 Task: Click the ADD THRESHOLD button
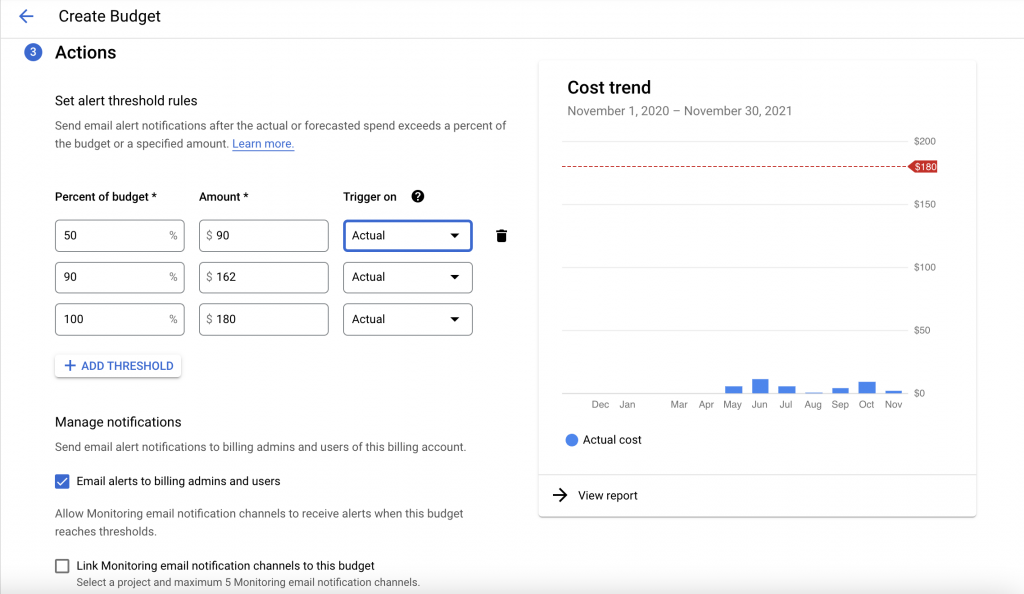coord(118,366)
